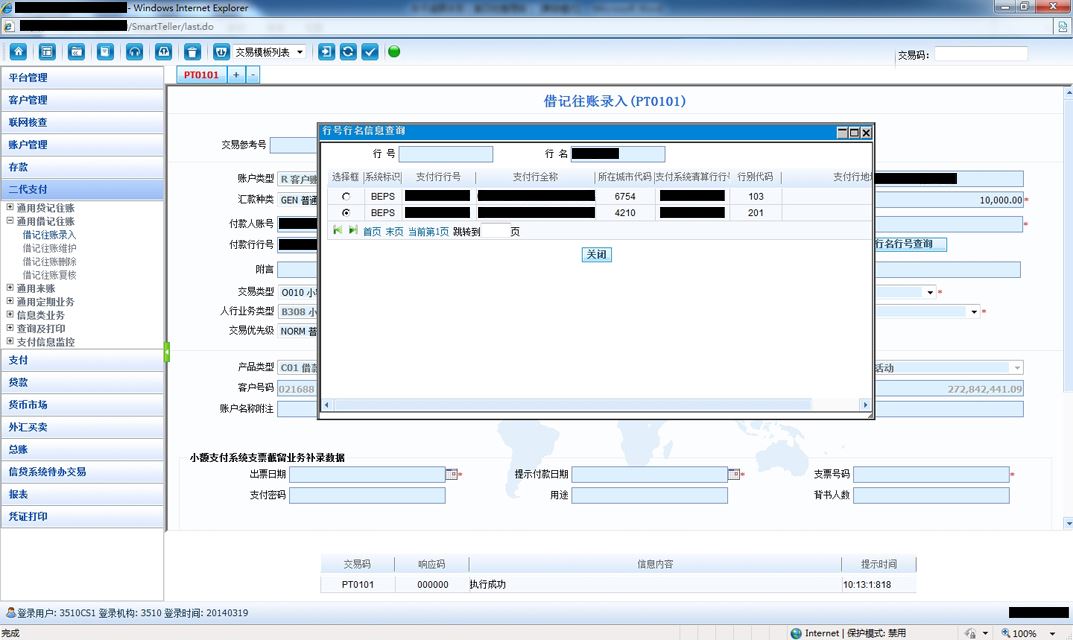Select radio button for row with city code 4210
The height and width of the screenshot is (640, 1073).
point(346,213)
